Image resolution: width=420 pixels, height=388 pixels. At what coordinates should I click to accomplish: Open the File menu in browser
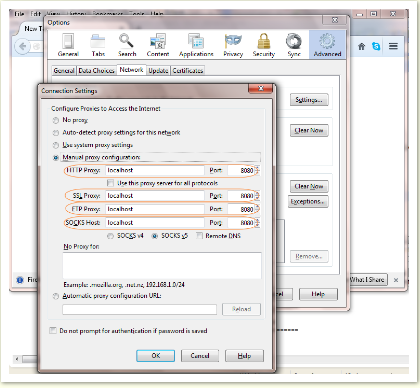[x=19, y=14]
